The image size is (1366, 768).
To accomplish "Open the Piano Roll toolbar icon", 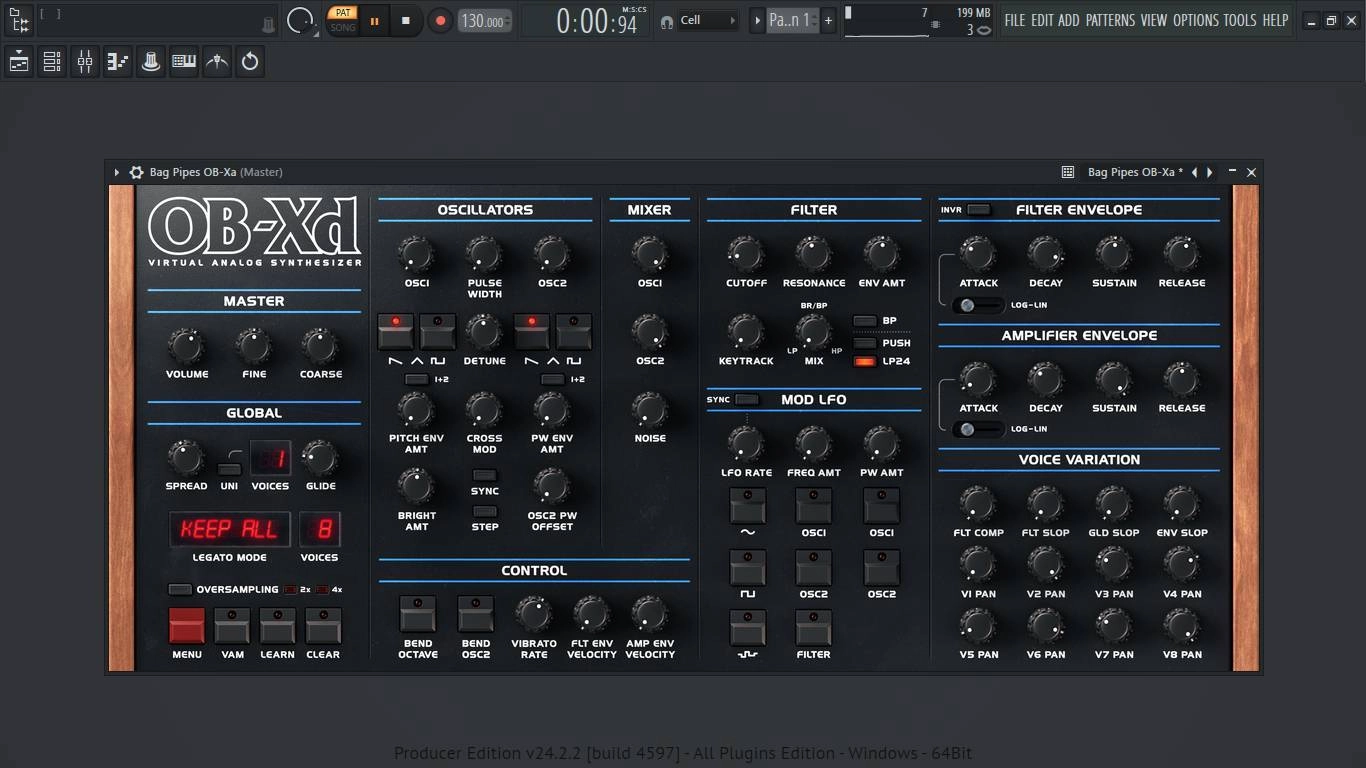I will point(118,62).
